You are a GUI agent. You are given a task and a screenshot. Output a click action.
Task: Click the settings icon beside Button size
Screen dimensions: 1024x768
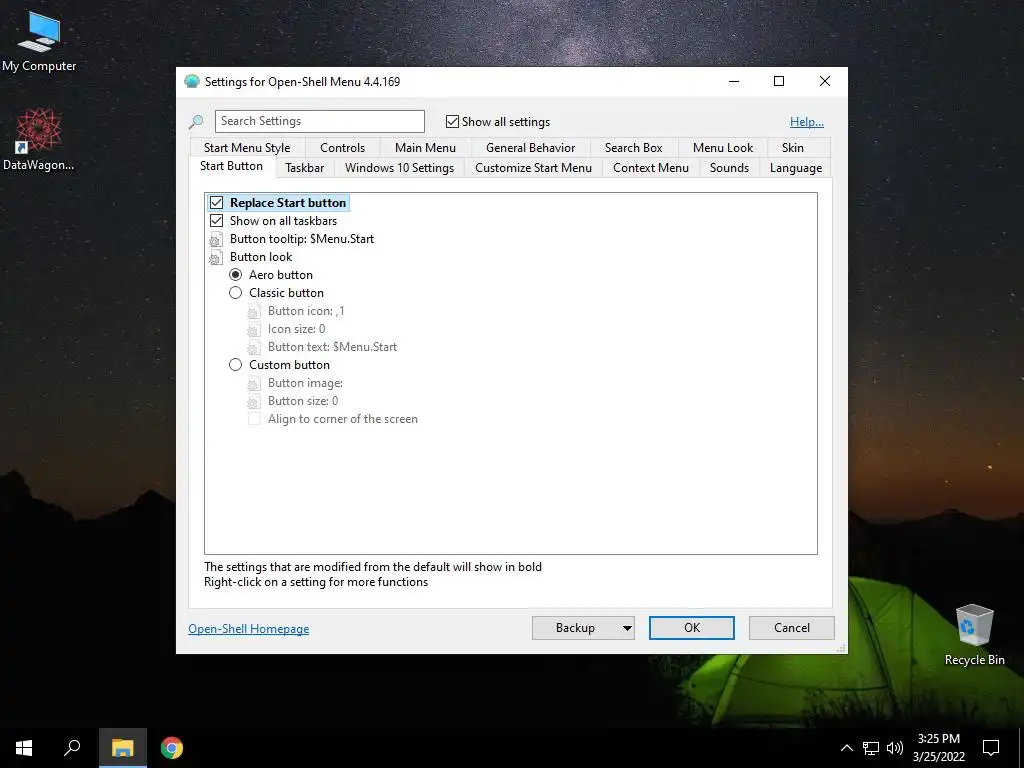[x=253, y=401]
